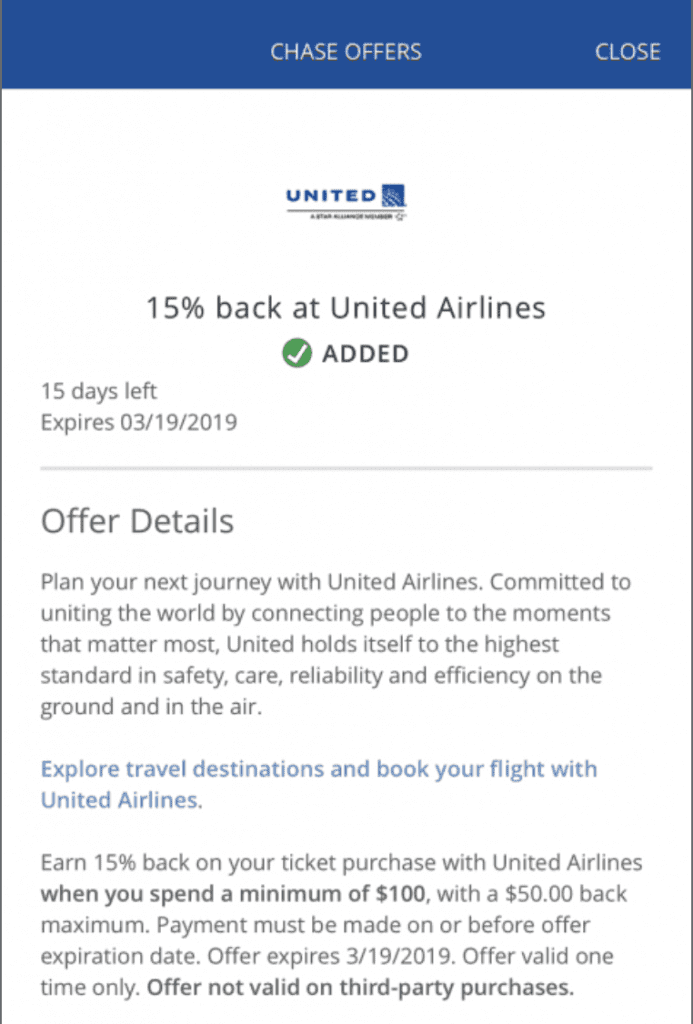The width and height of the screenshot is (693, 1024).
Task: Click the Star Alliance member tagline under the logo
Action: point(343,215)
